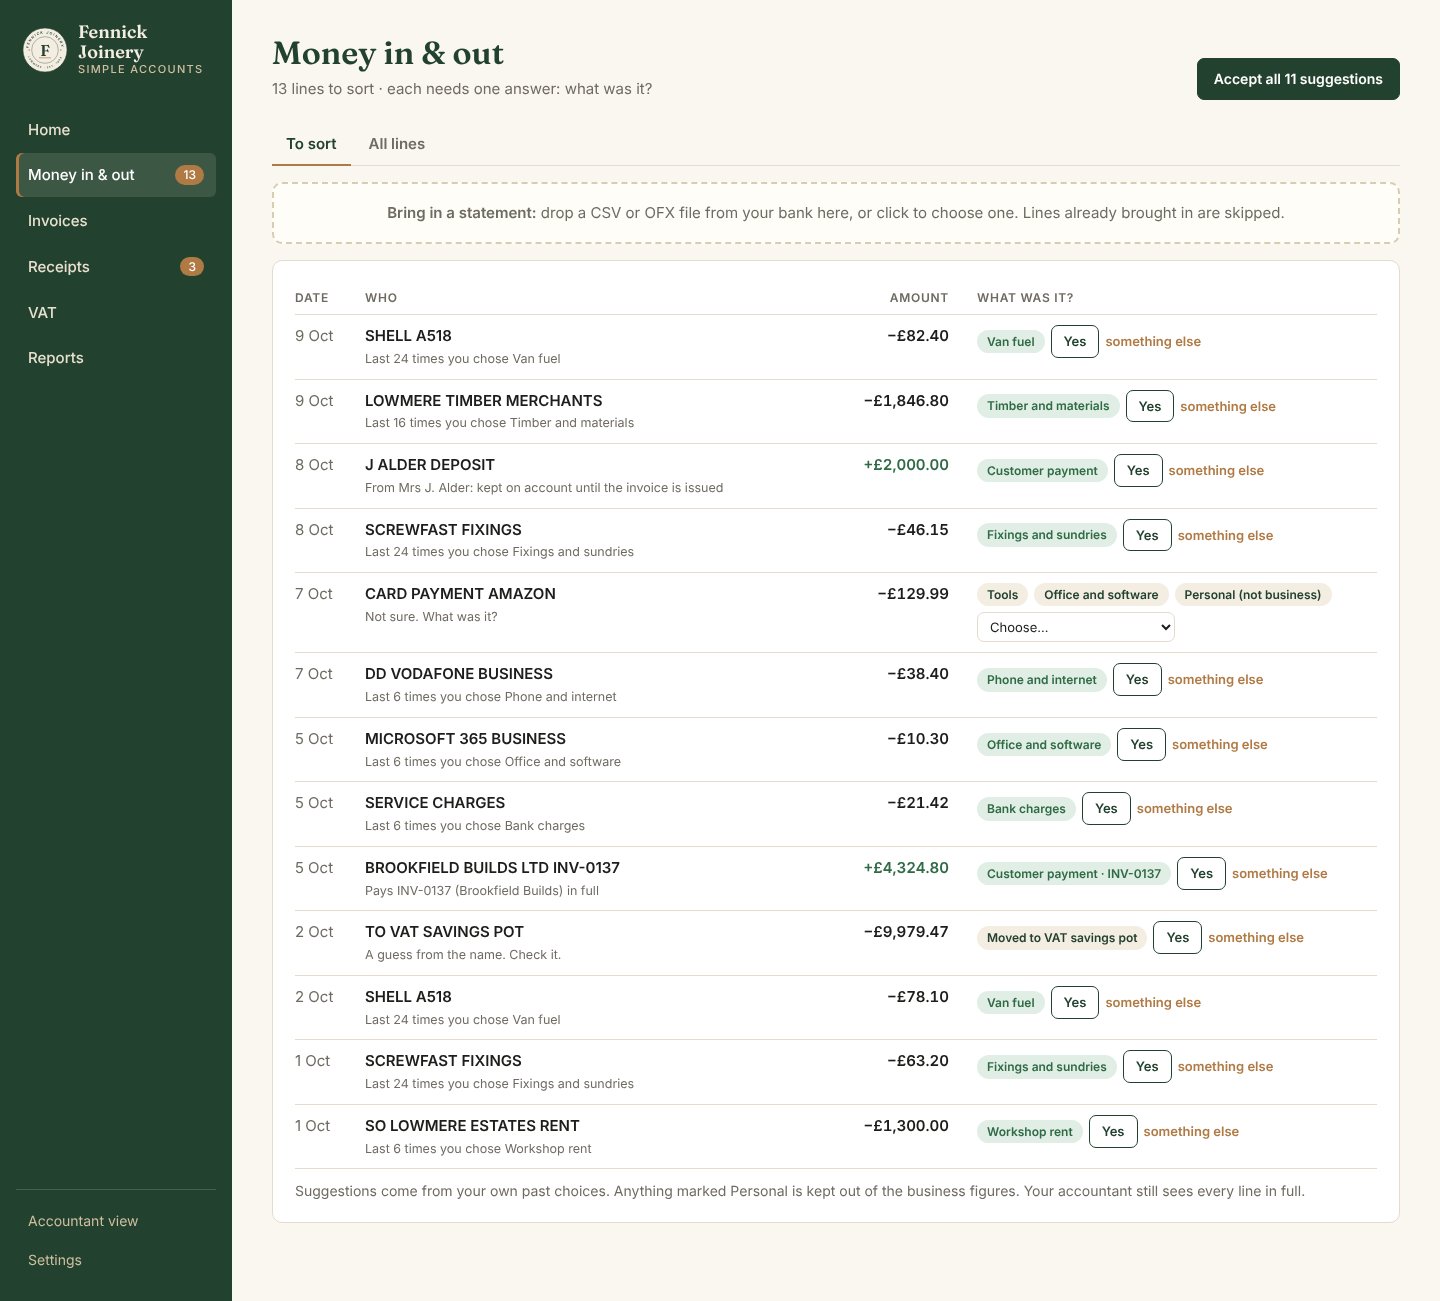Click the Moved to VAT savings pot chip
The height and width of the screenshot is (1301, 1440).
click(x=1062, y=937)
